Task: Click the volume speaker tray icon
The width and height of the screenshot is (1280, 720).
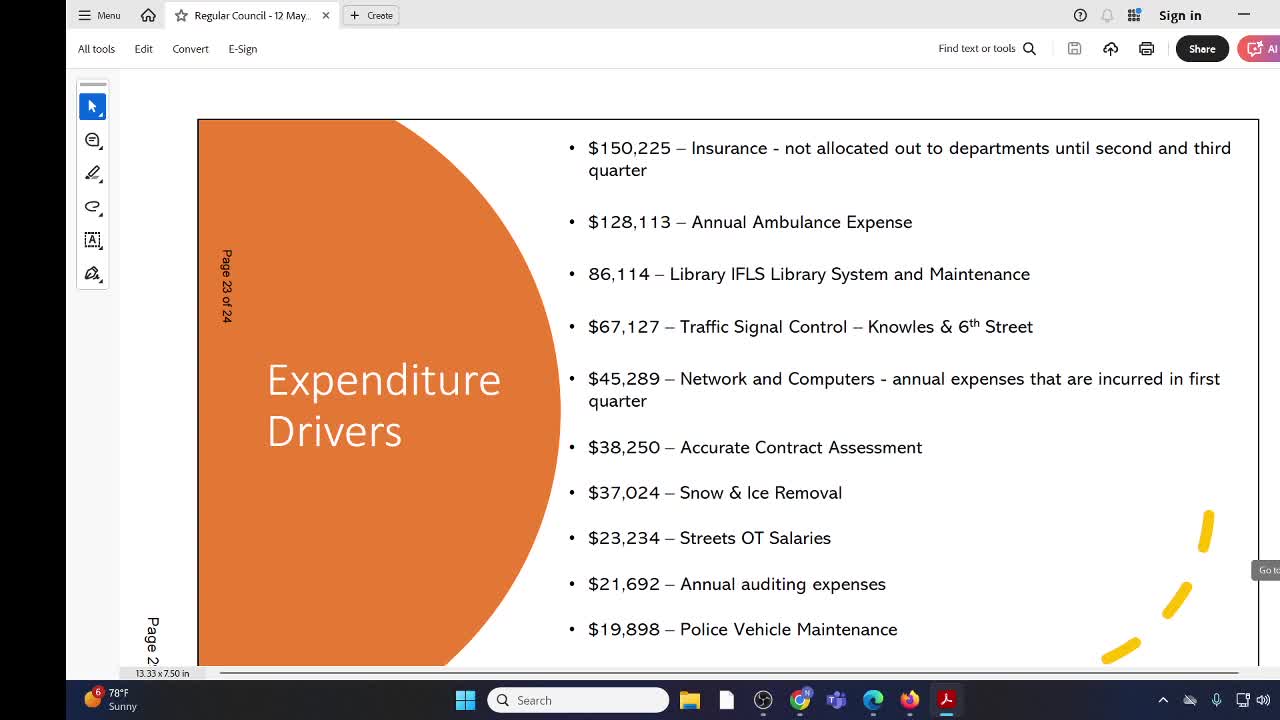Action: 1264,700
